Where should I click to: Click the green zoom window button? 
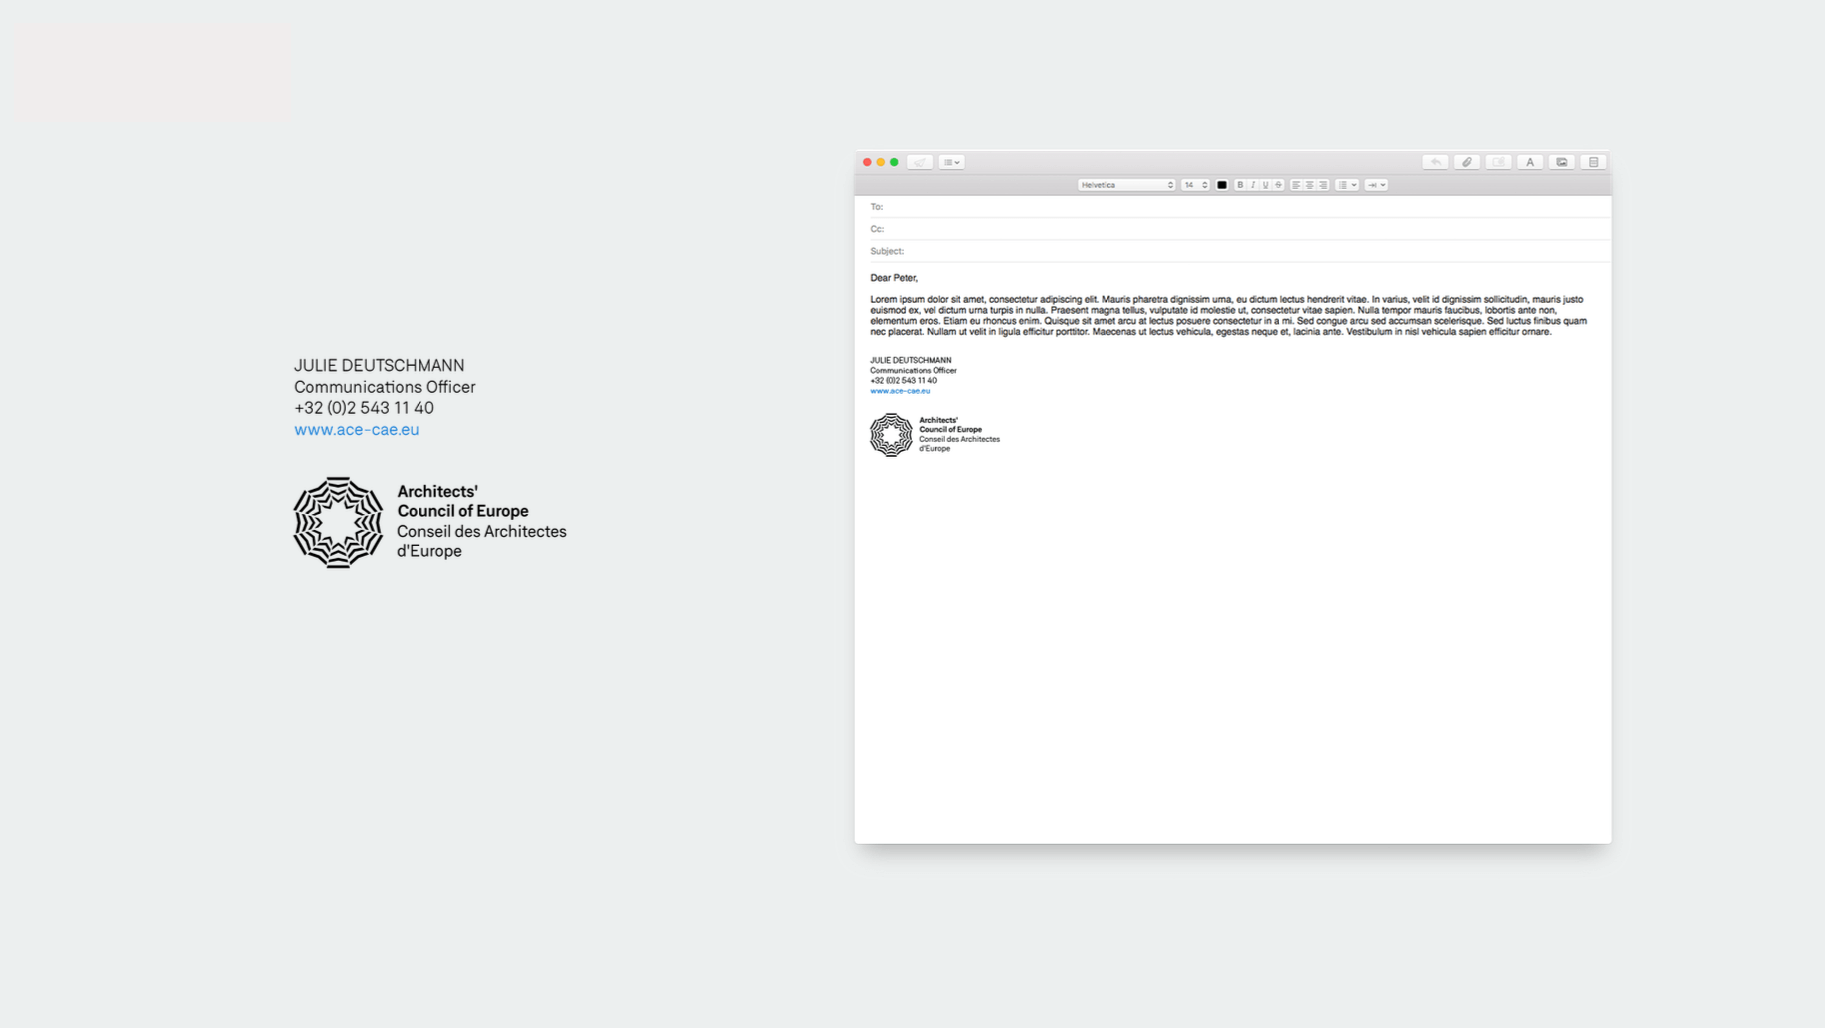click(x=894, y=162)
